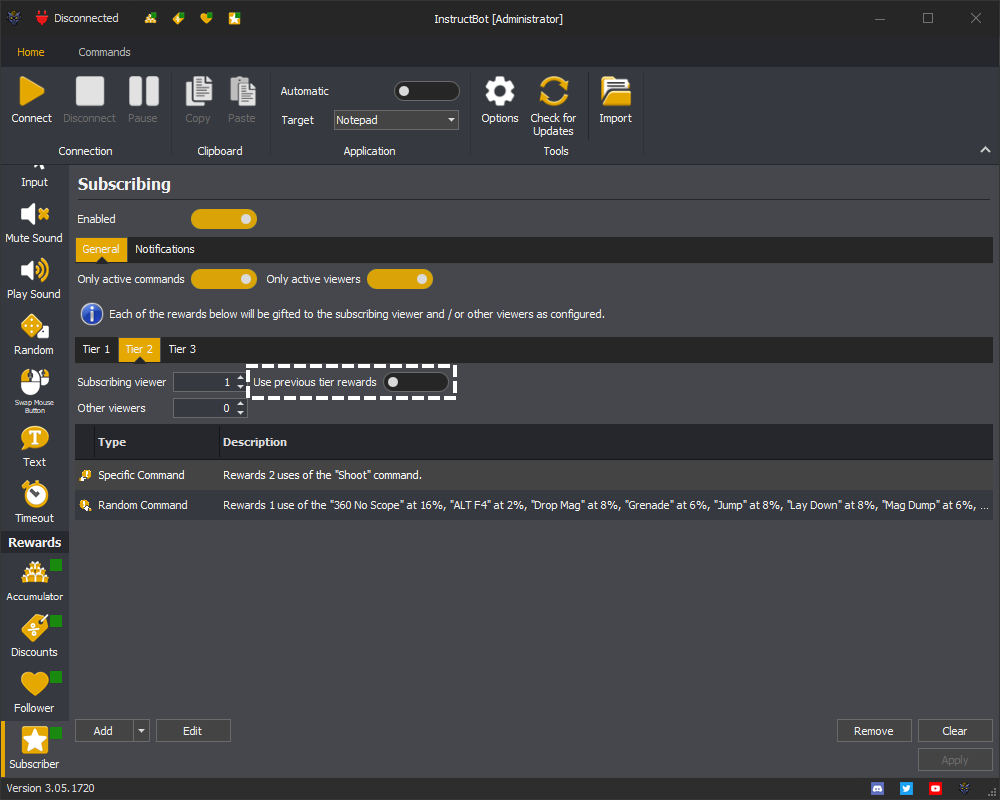Screen dimensions: 1000x800
Task: Enable Use previous tier rewards
Action: pos(416,382)
